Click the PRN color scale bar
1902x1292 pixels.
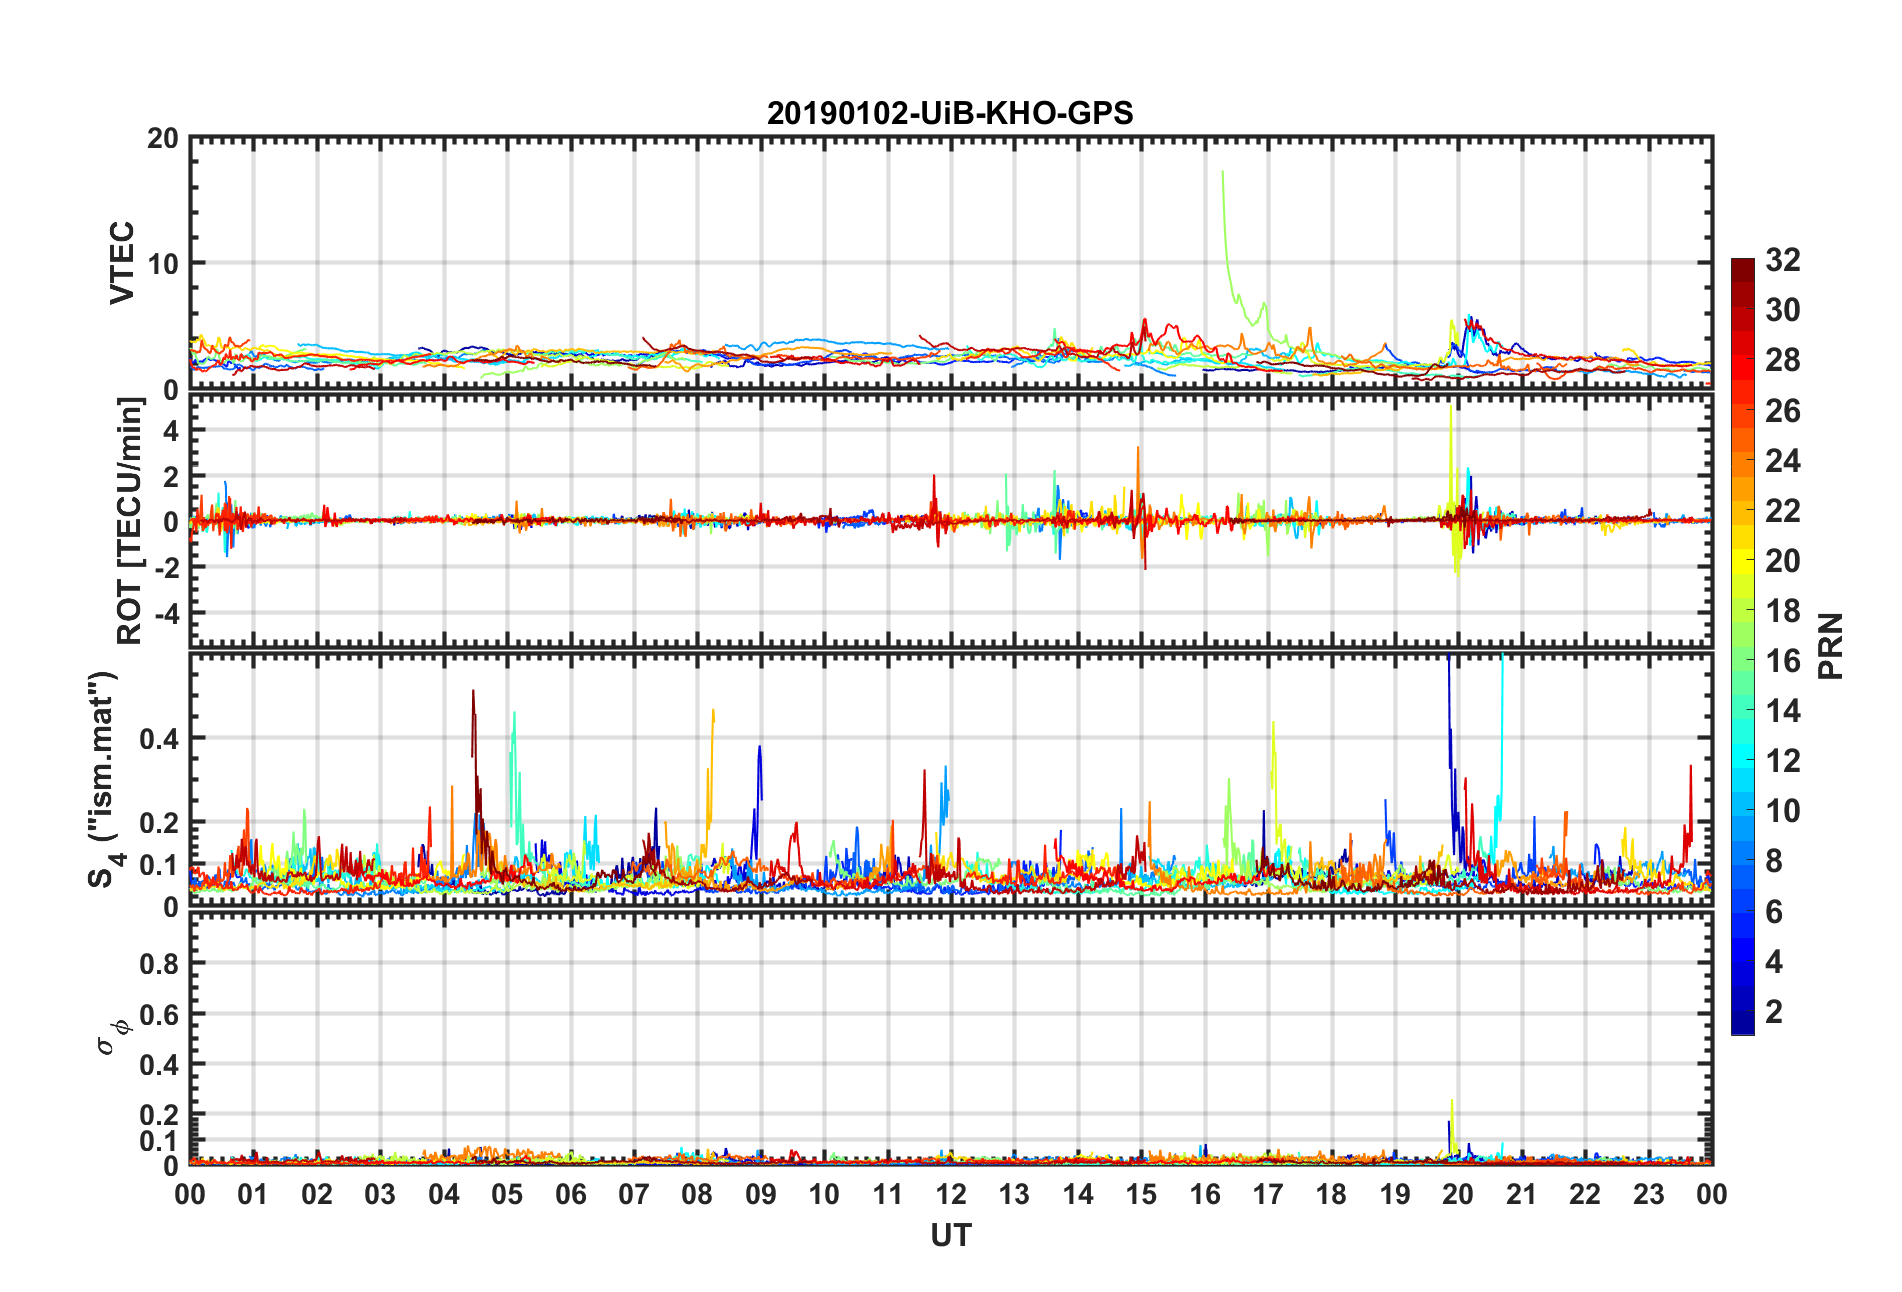point(1742,646)
